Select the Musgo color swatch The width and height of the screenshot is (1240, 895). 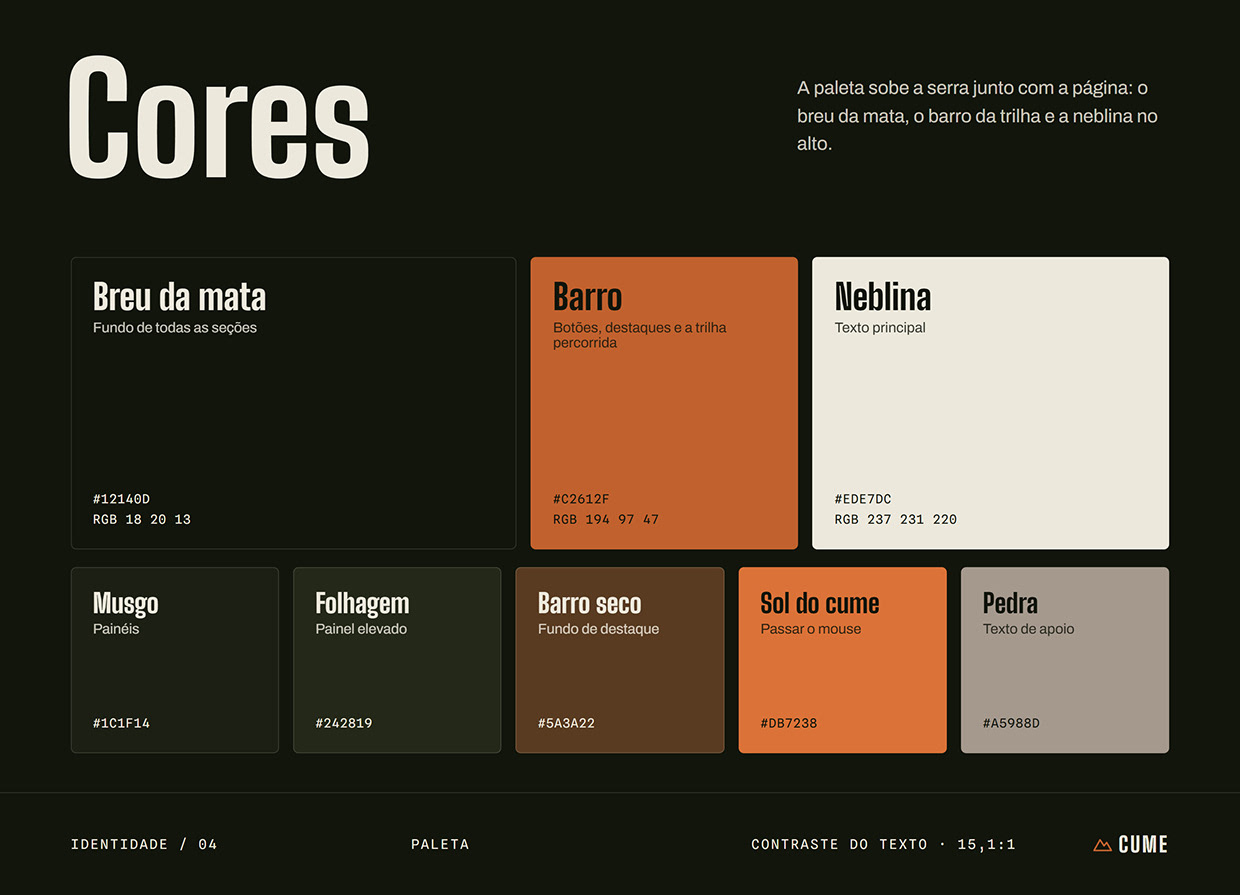(175, 660)
